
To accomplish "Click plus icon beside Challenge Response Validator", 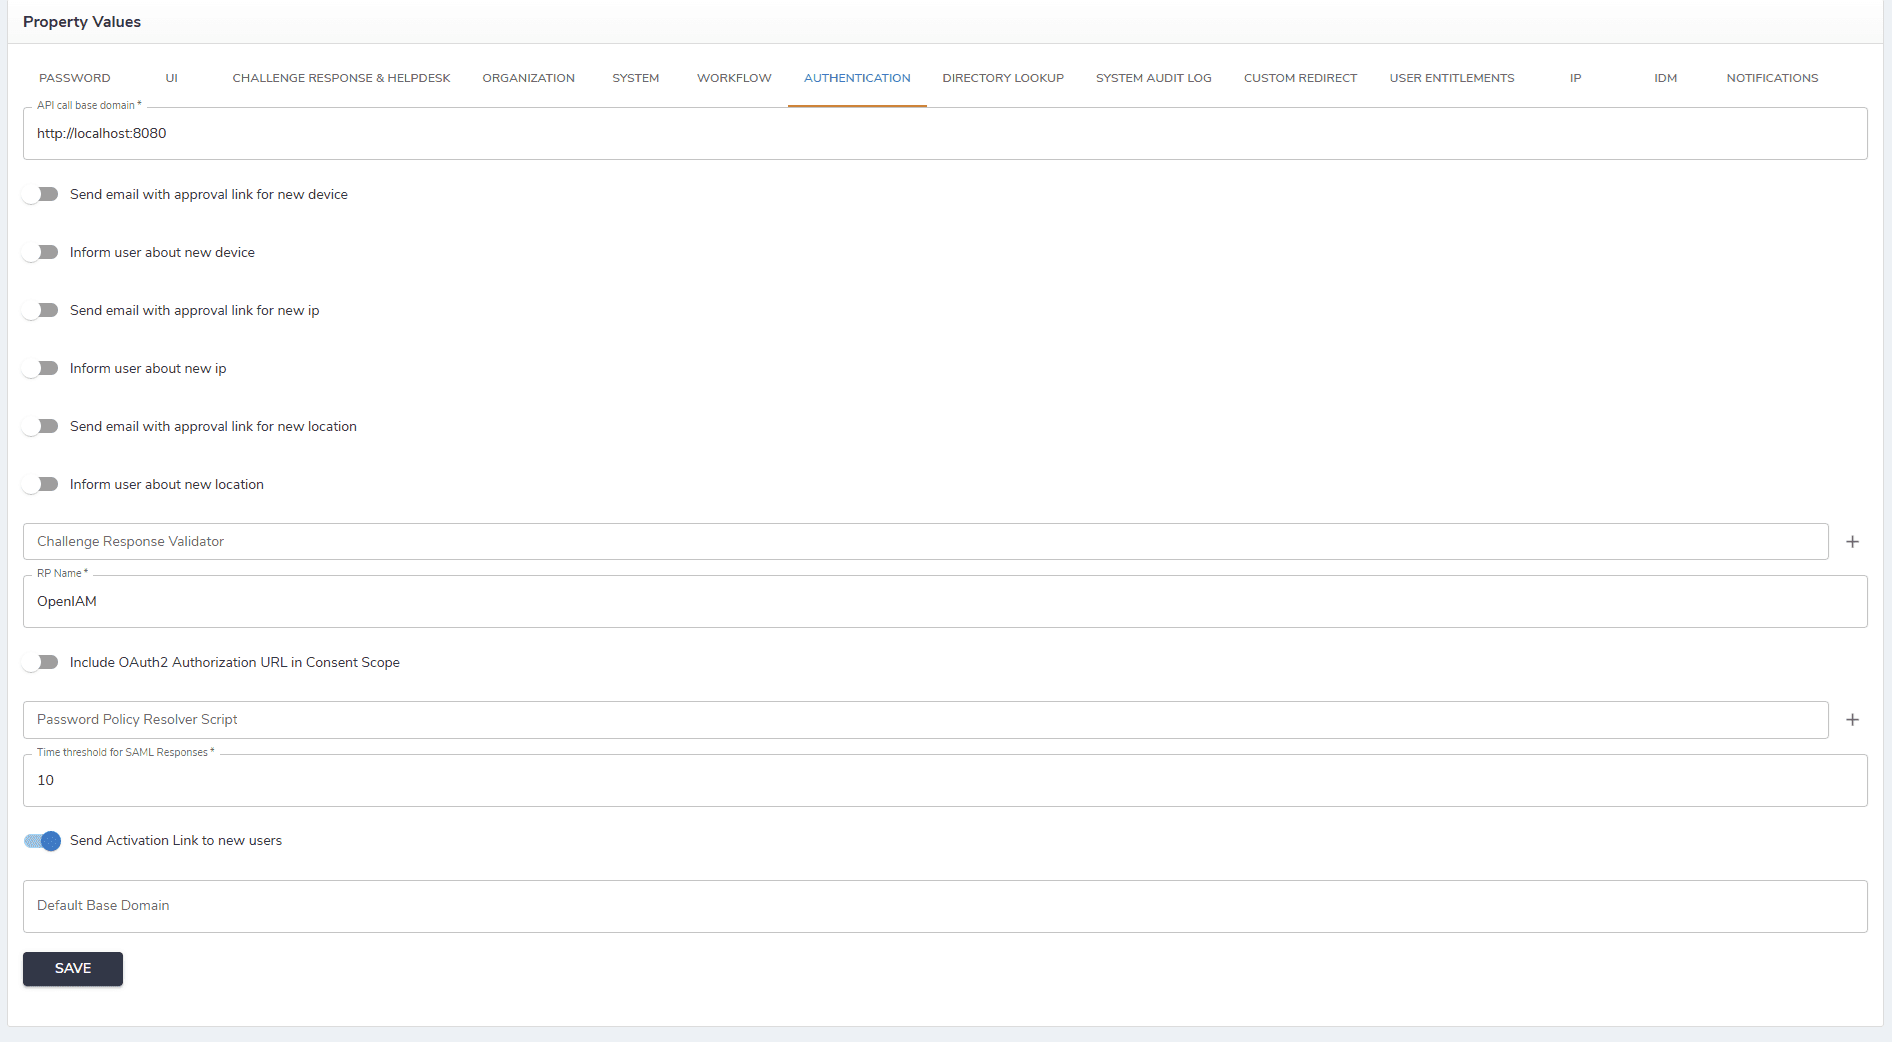I will pos(1852,542).
